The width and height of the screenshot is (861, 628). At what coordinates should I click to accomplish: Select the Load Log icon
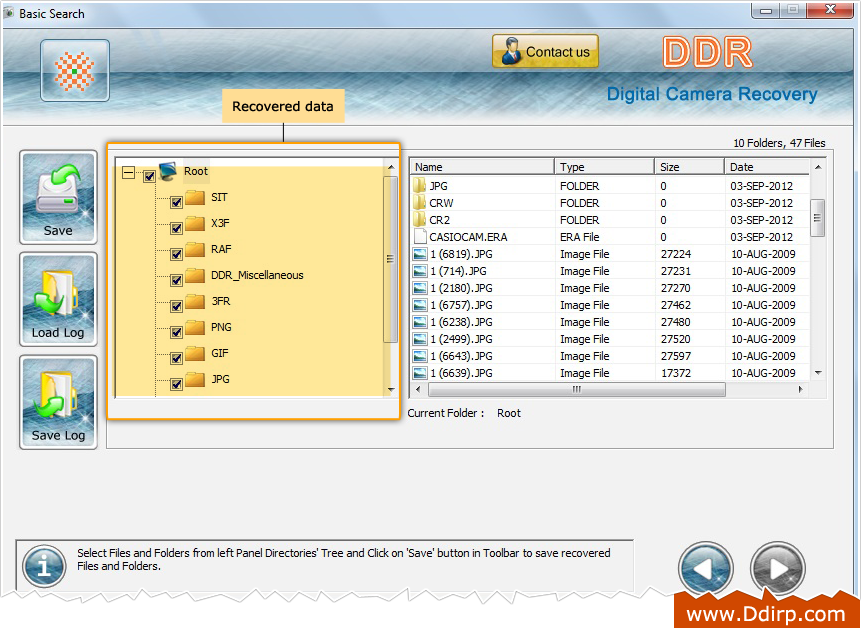57,299
